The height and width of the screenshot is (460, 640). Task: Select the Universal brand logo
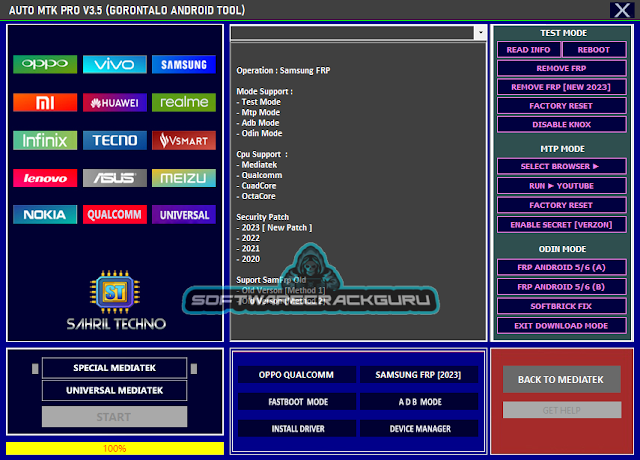point(184,214)
